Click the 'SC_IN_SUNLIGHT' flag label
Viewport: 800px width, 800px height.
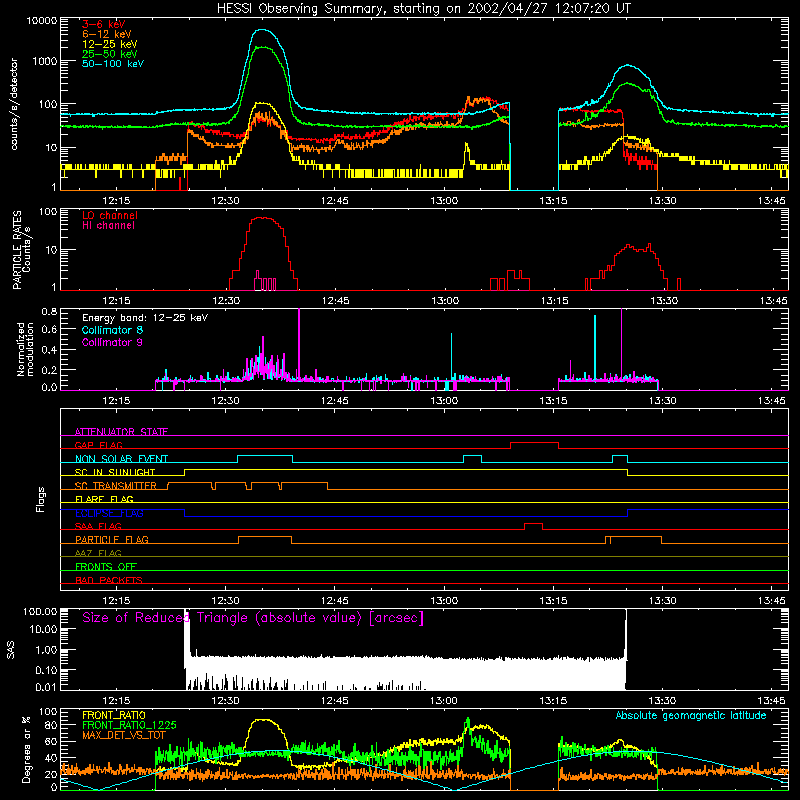pyautogui.click(x=115, y=472)
